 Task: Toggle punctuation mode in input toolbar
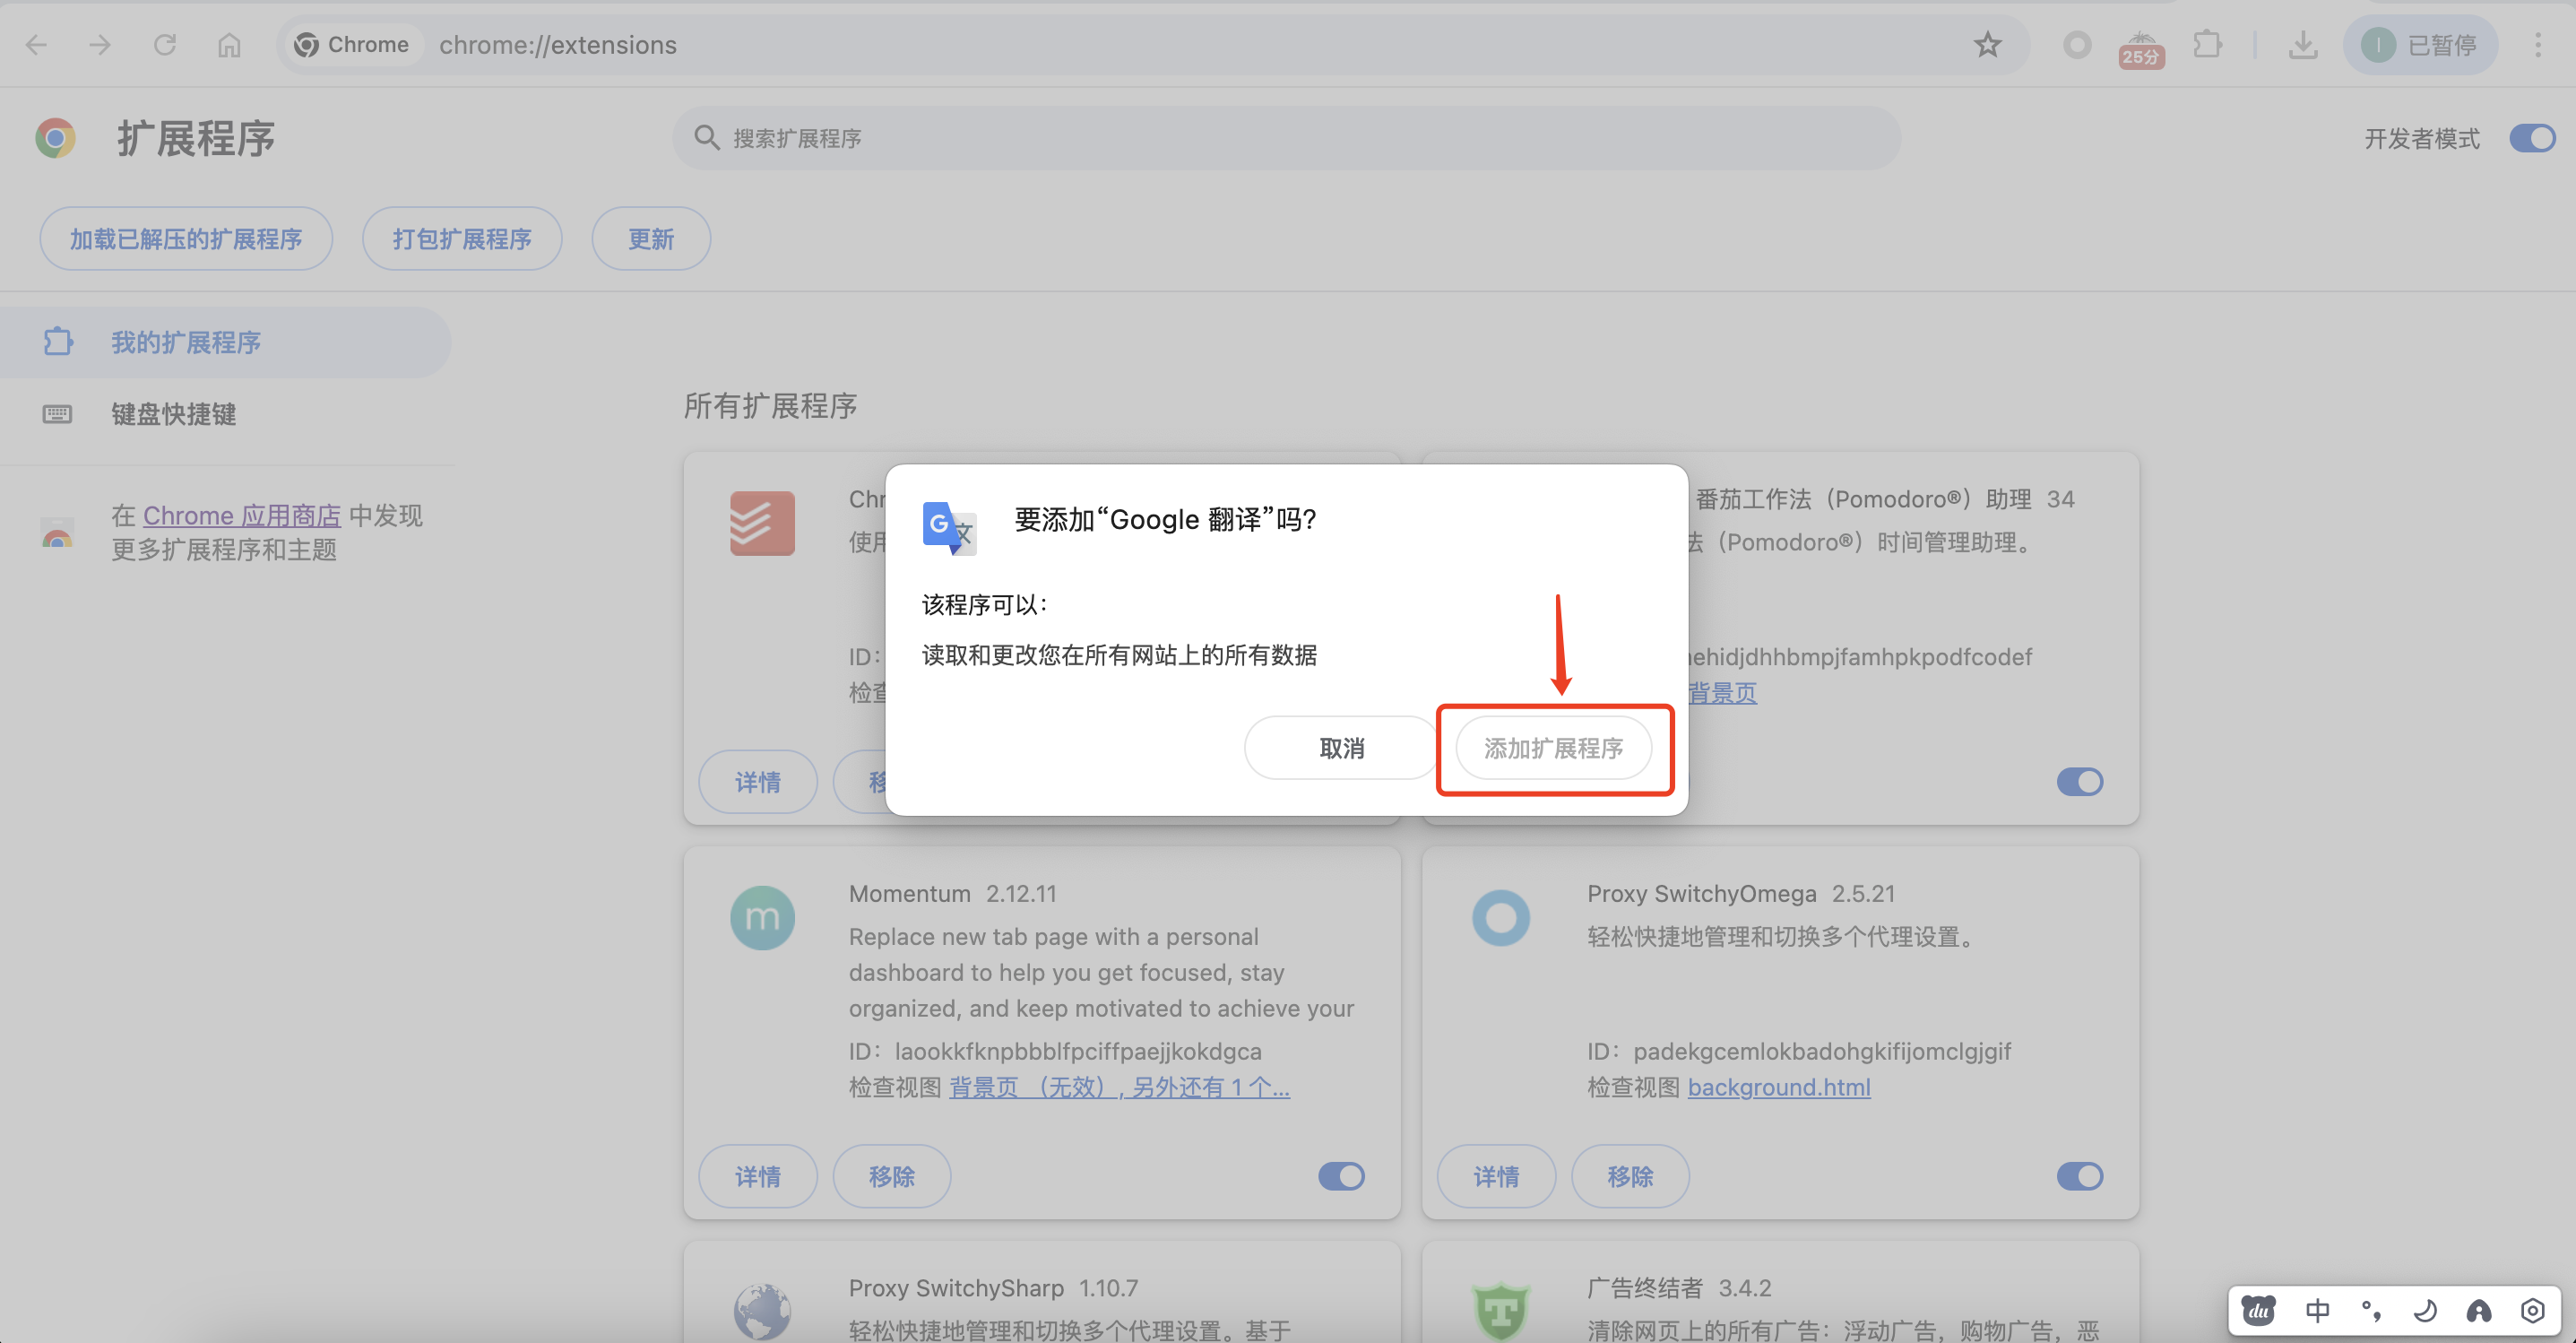click(2371, 1310)
